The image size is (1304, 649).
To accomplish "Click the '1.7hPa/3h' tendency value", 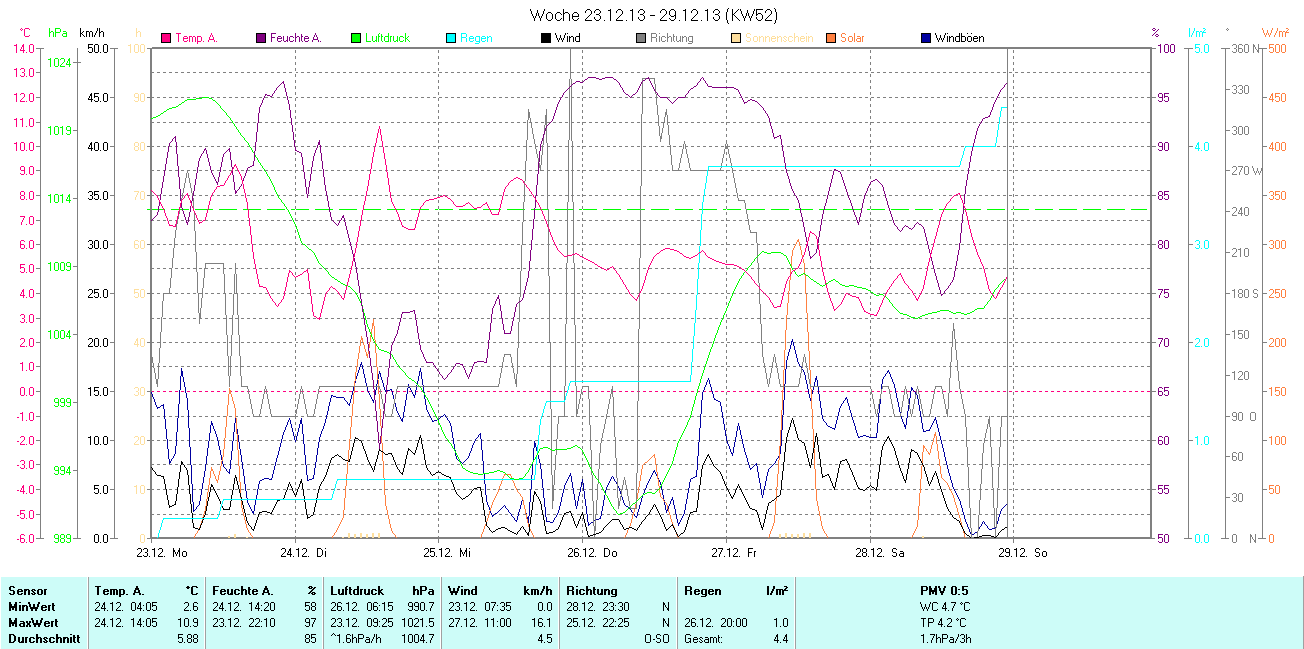I will coord(945,639).
